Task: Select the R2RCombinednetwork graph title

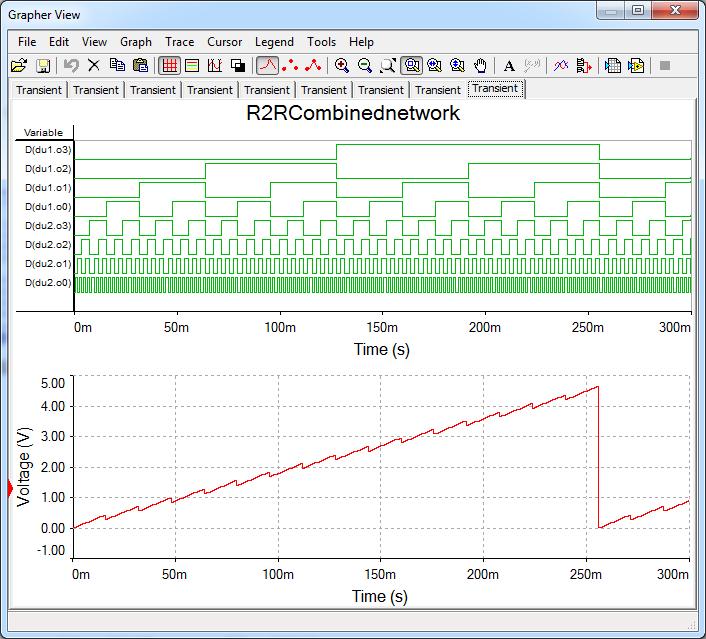Action: (353, 113)
